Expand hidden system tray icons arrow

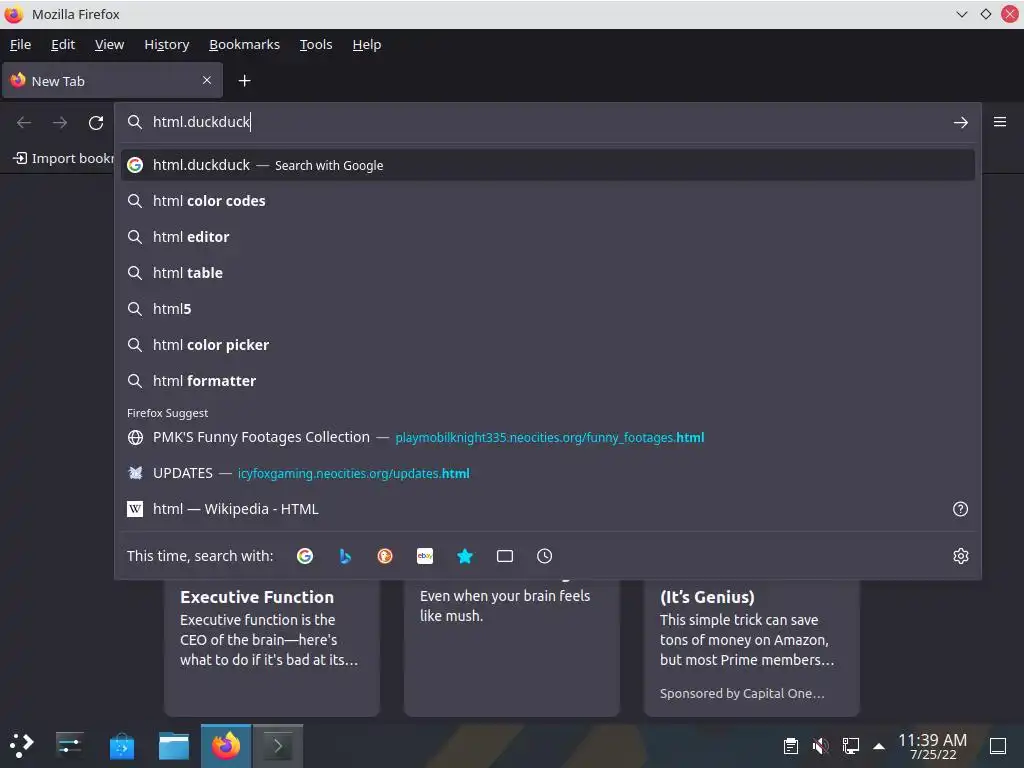click(x=879, y=746)
